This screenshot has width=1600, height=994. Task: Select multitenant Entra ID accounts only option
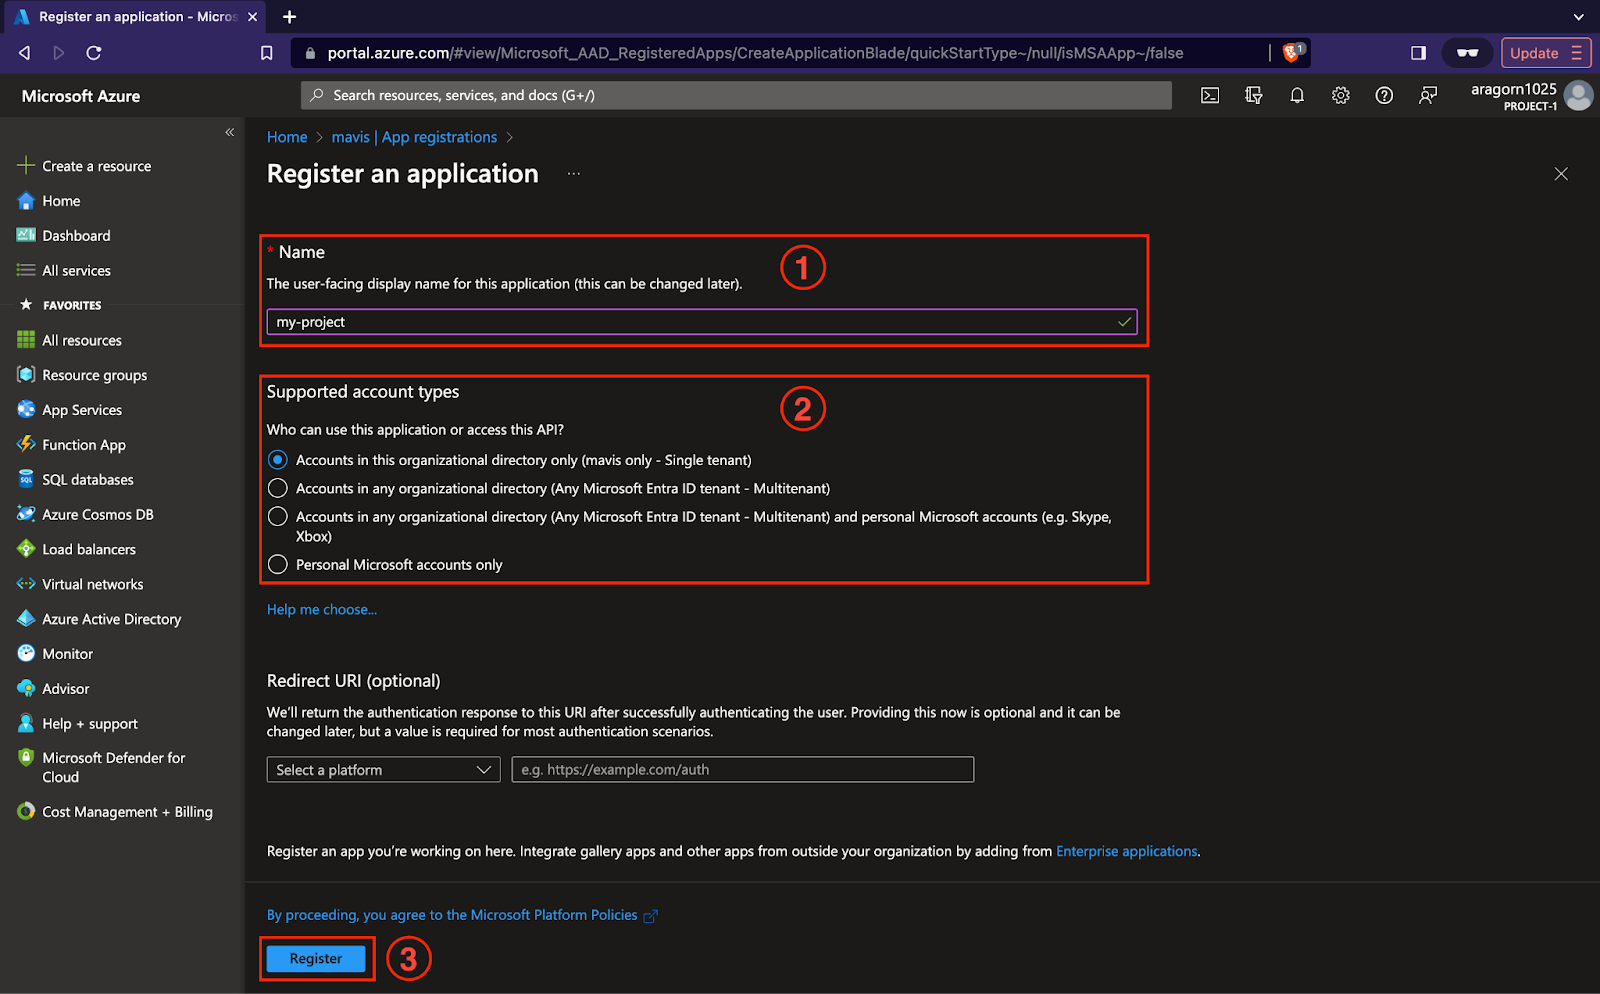tap(278, 488)
